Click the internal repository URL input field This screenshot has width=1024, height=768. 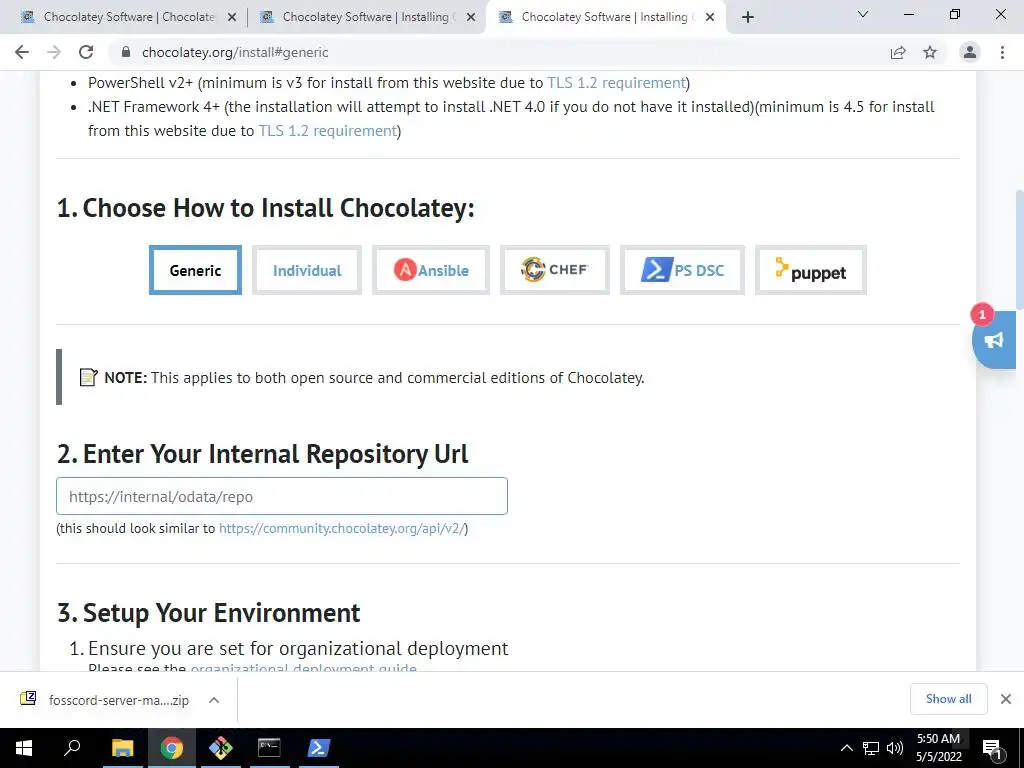click(281, 496)
